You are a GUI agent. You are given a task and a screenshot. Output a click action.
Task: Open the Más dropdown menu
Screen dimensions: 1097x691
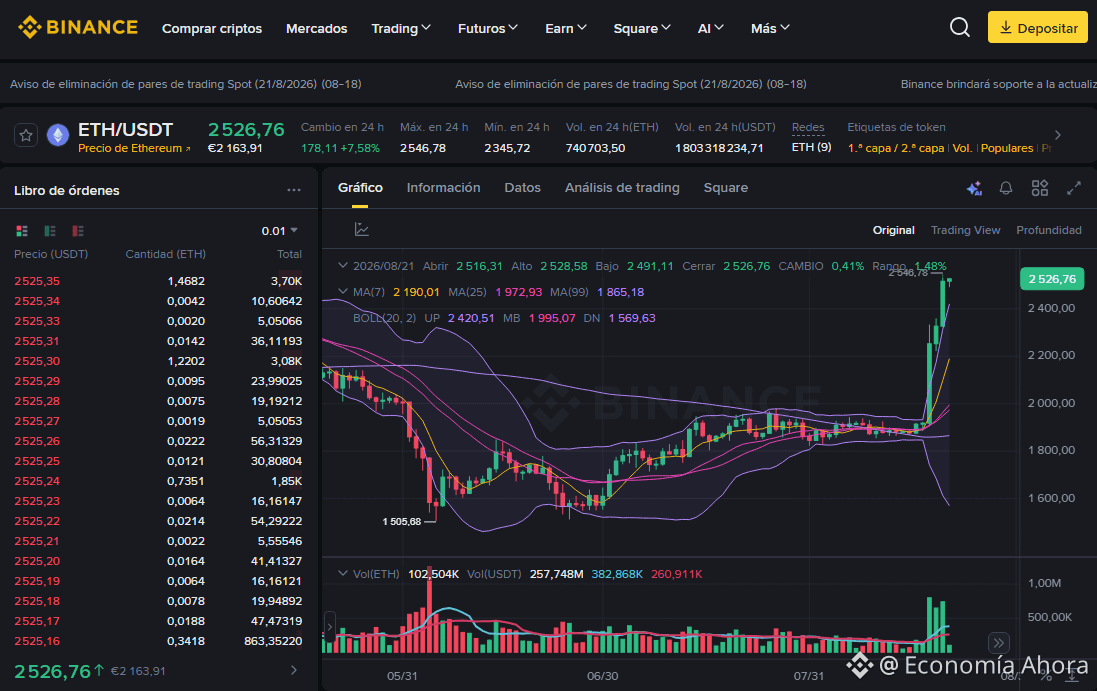(770, 28)
